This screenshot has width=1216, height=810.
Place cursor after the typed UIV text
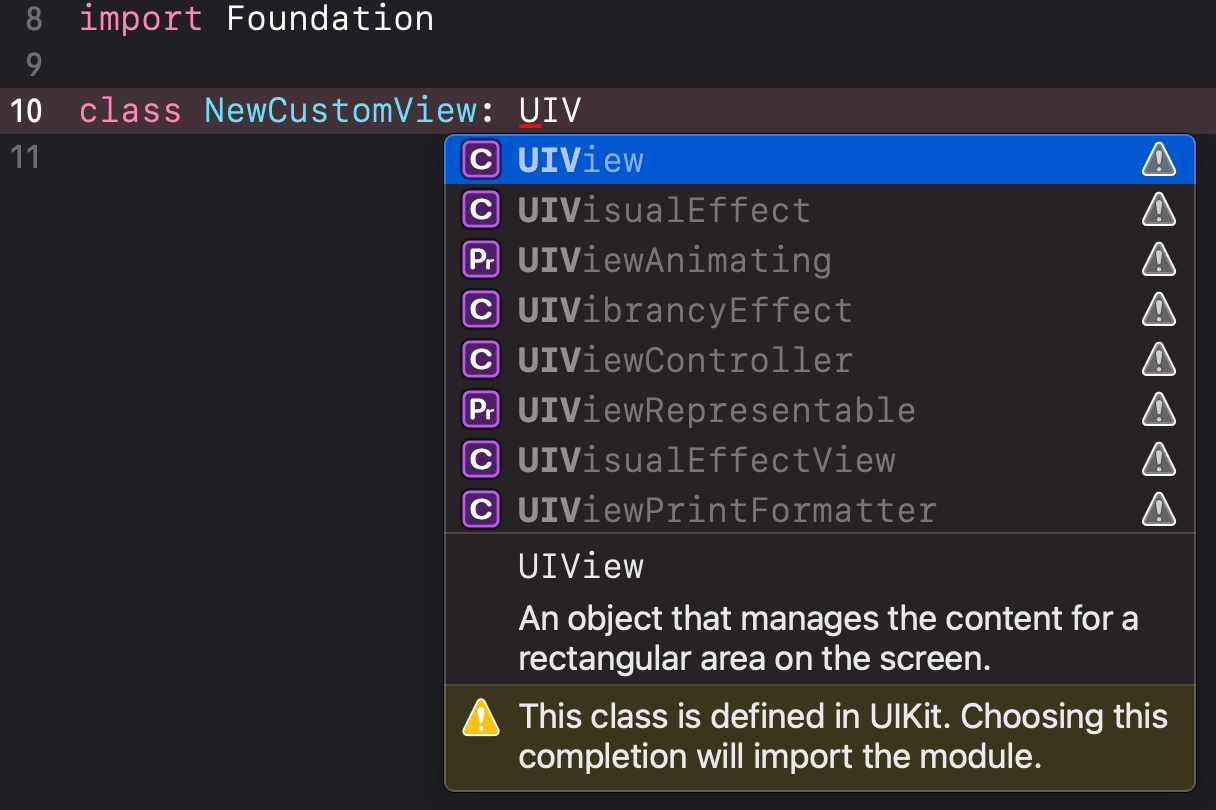tap(582, 110)
